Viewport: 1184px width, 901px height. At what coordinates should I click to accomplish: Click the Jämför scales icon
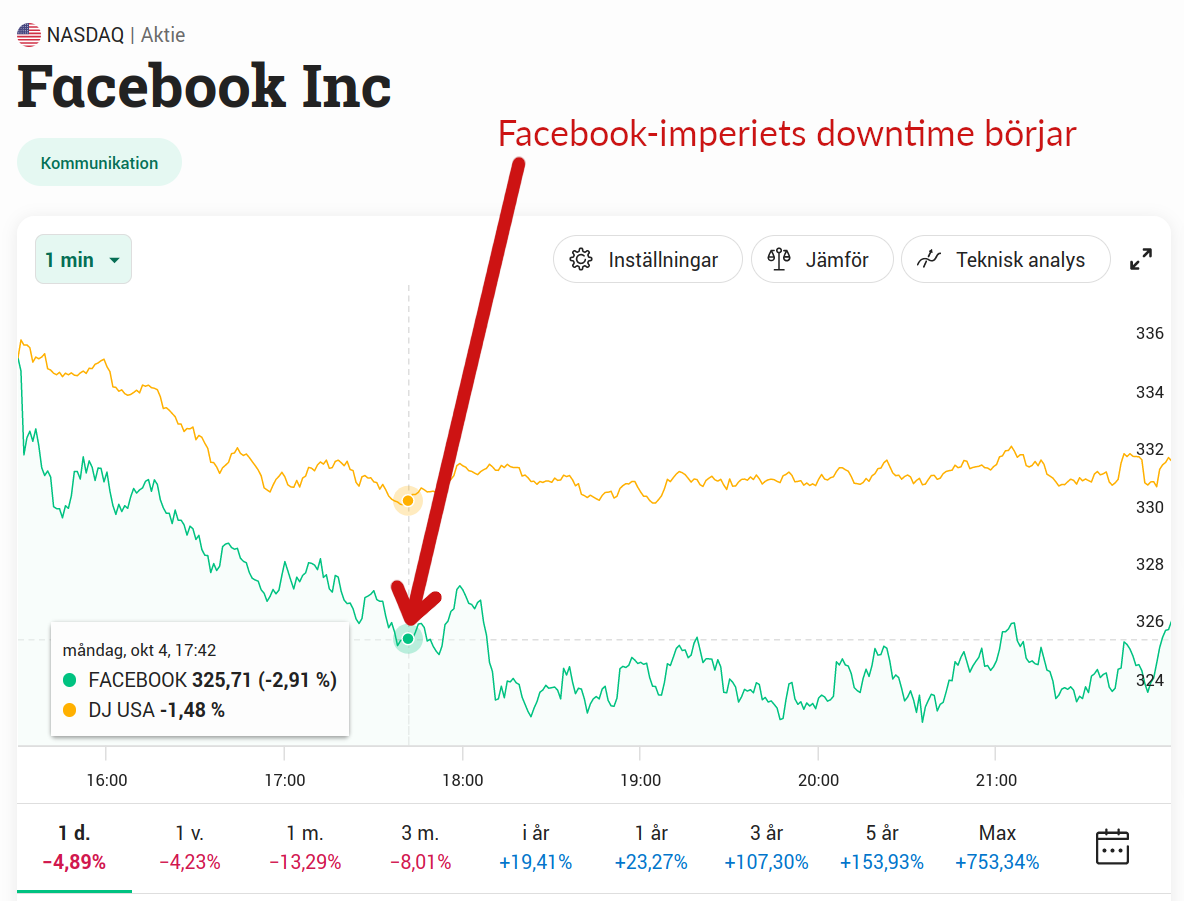pyautogui.click(x=779, y=260)
